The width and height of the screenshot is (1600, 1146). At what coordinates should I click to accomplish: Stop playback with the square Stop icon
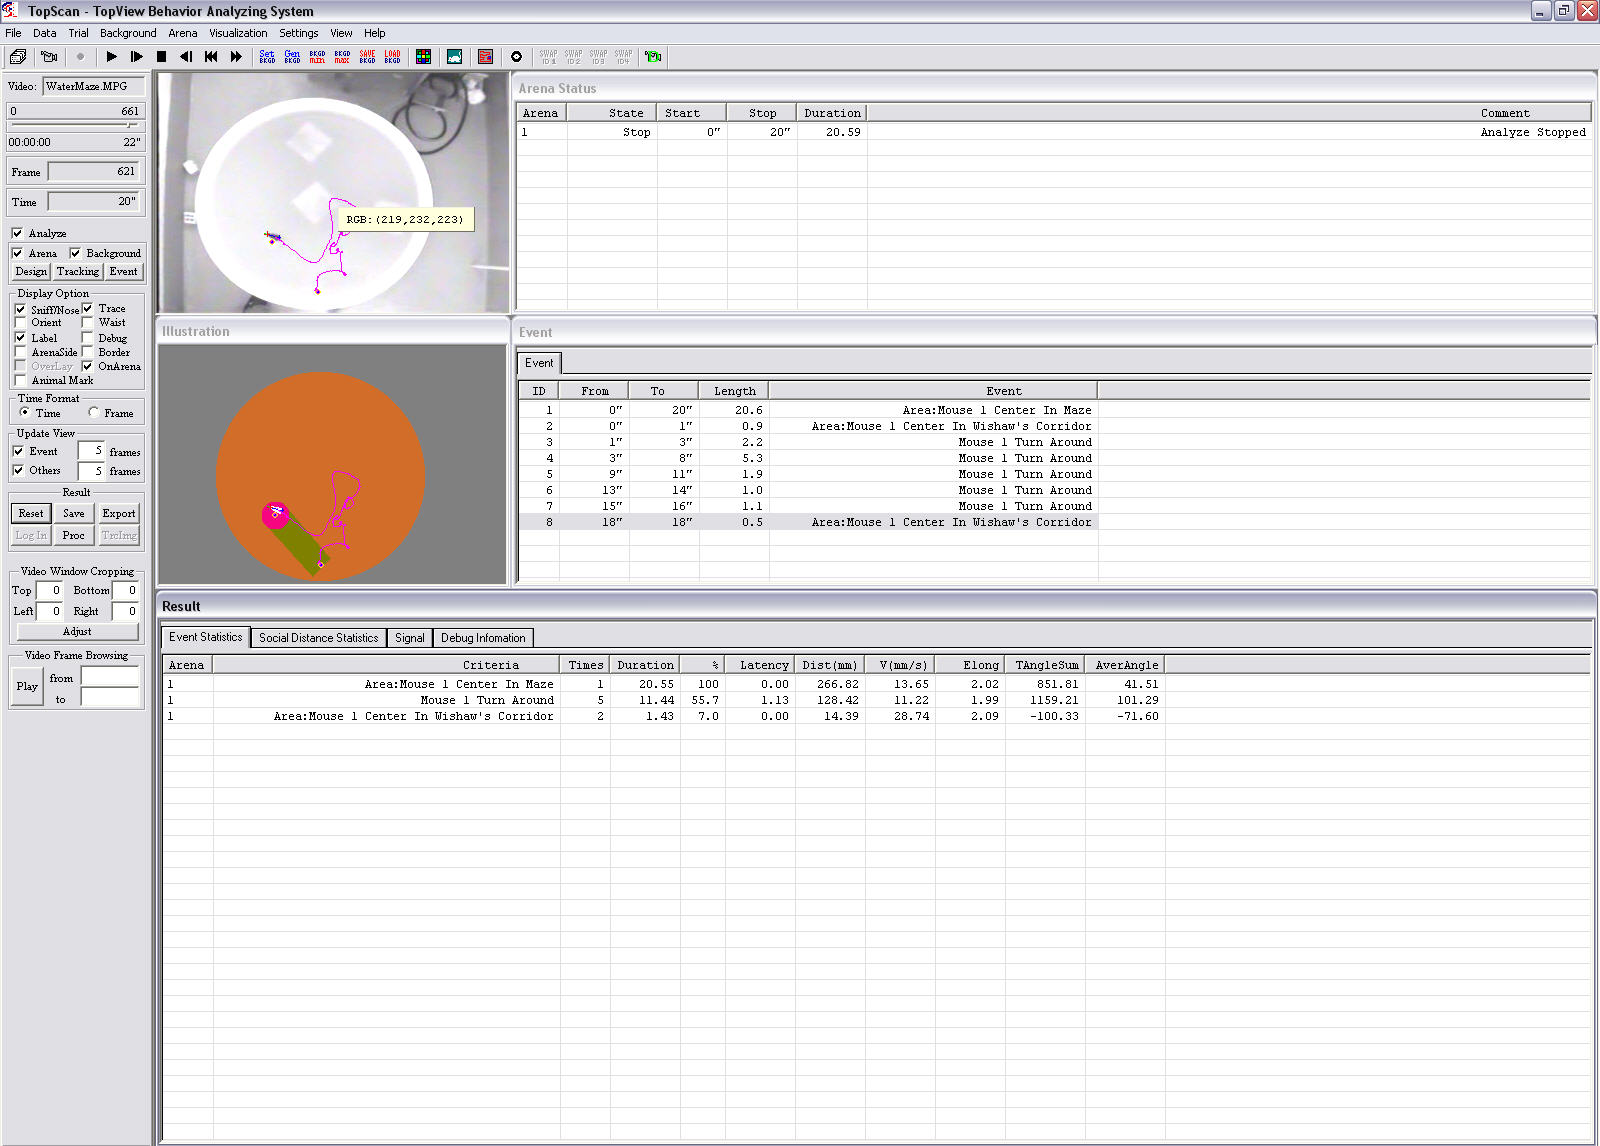[161, 57]
